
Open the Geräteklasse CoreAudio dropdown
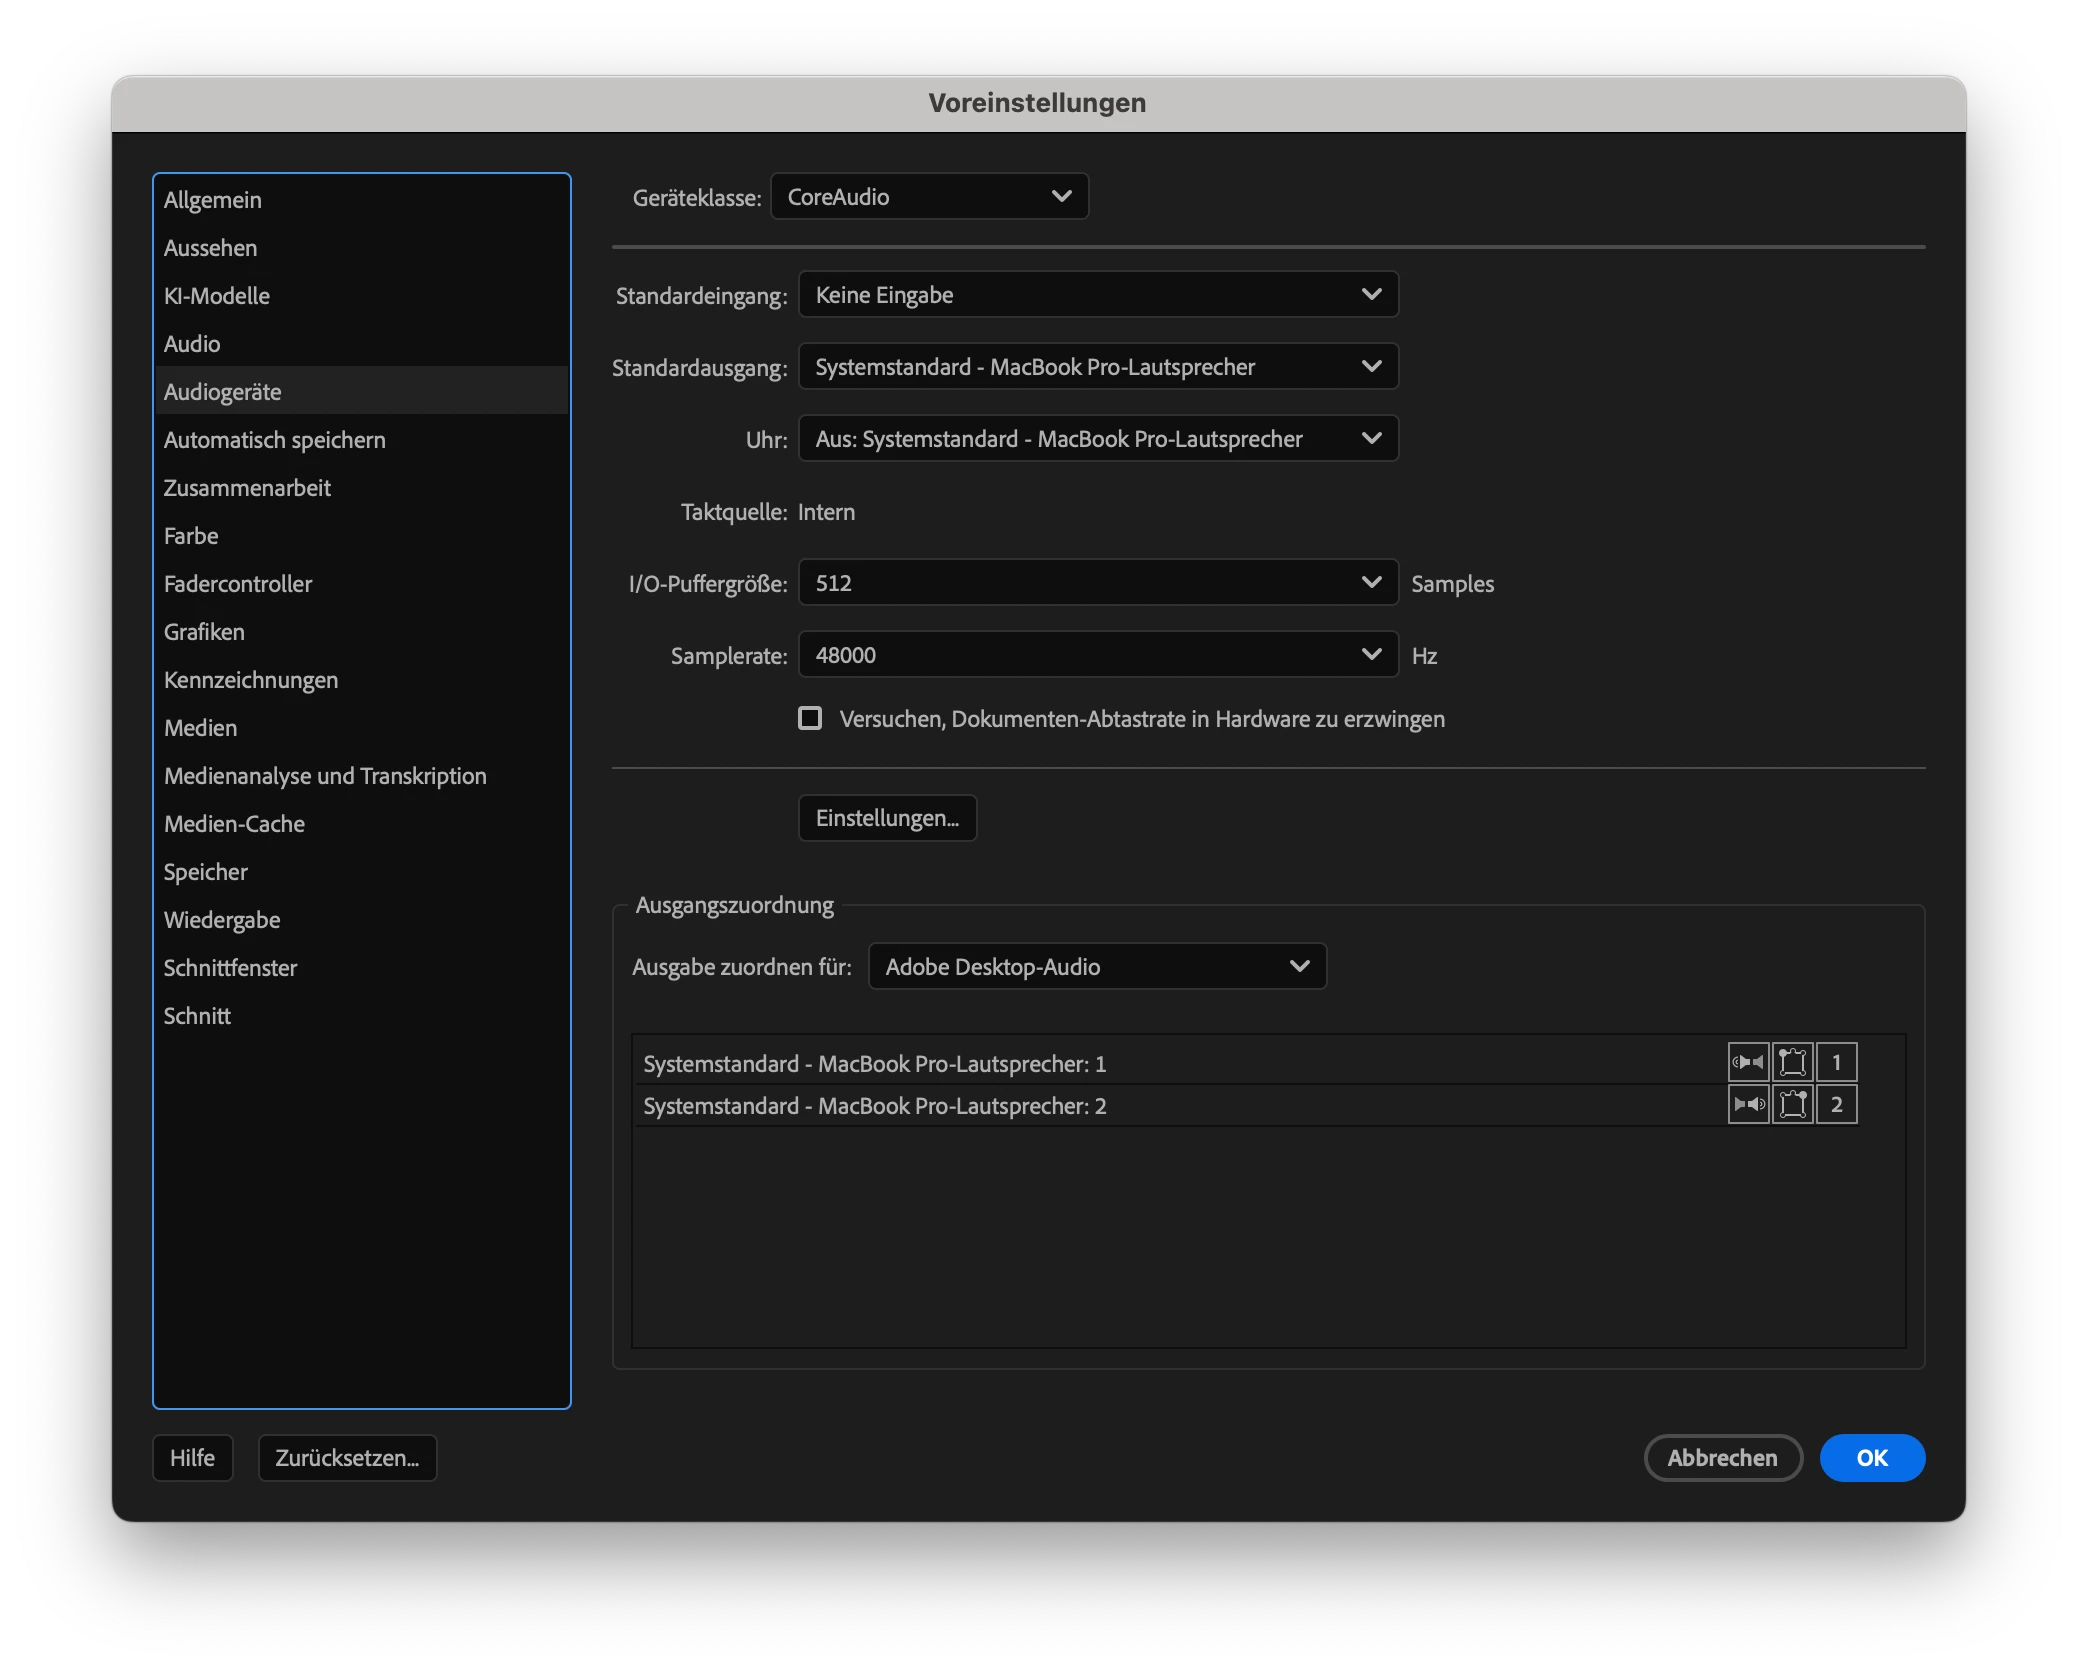[x=929, y=197]
